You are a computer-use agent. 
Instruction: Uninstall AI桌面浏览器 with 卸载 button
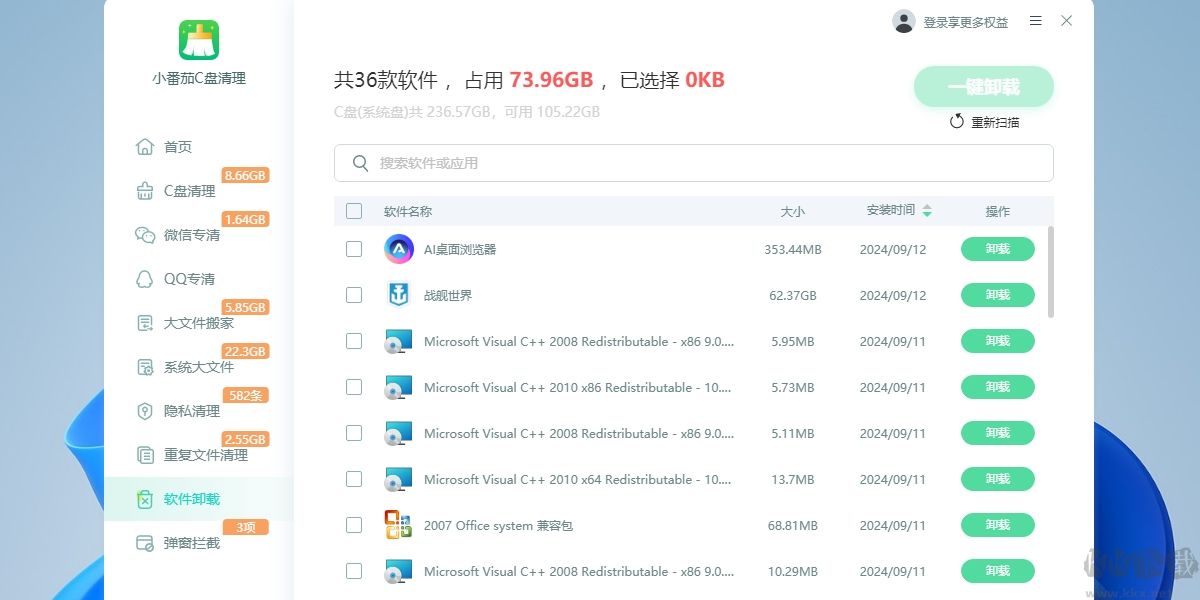tap(998, 249)
